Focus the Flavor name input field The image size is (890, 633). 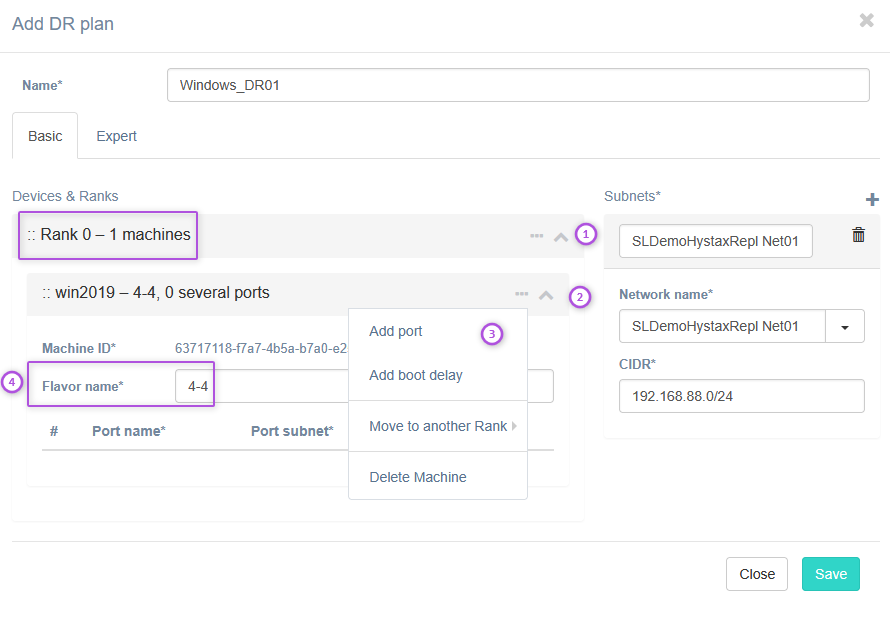pos(193,386)
